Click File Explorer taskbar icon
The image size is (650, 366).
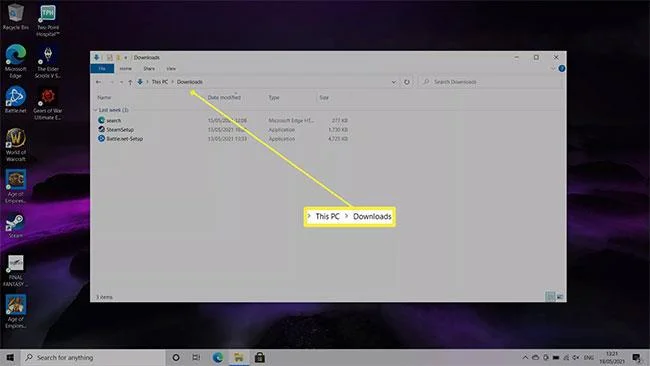pyautogui.click(x=239, y=357)
